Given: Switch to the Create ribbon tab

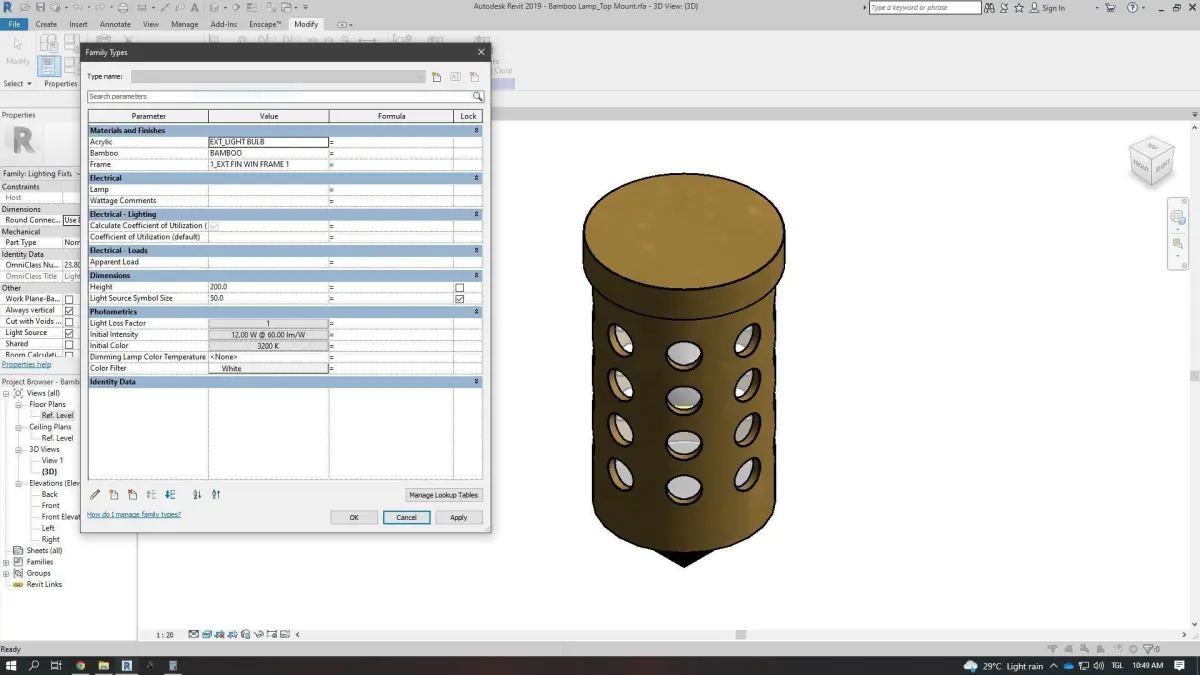Looking at the screenshot, I should point(46,24).
